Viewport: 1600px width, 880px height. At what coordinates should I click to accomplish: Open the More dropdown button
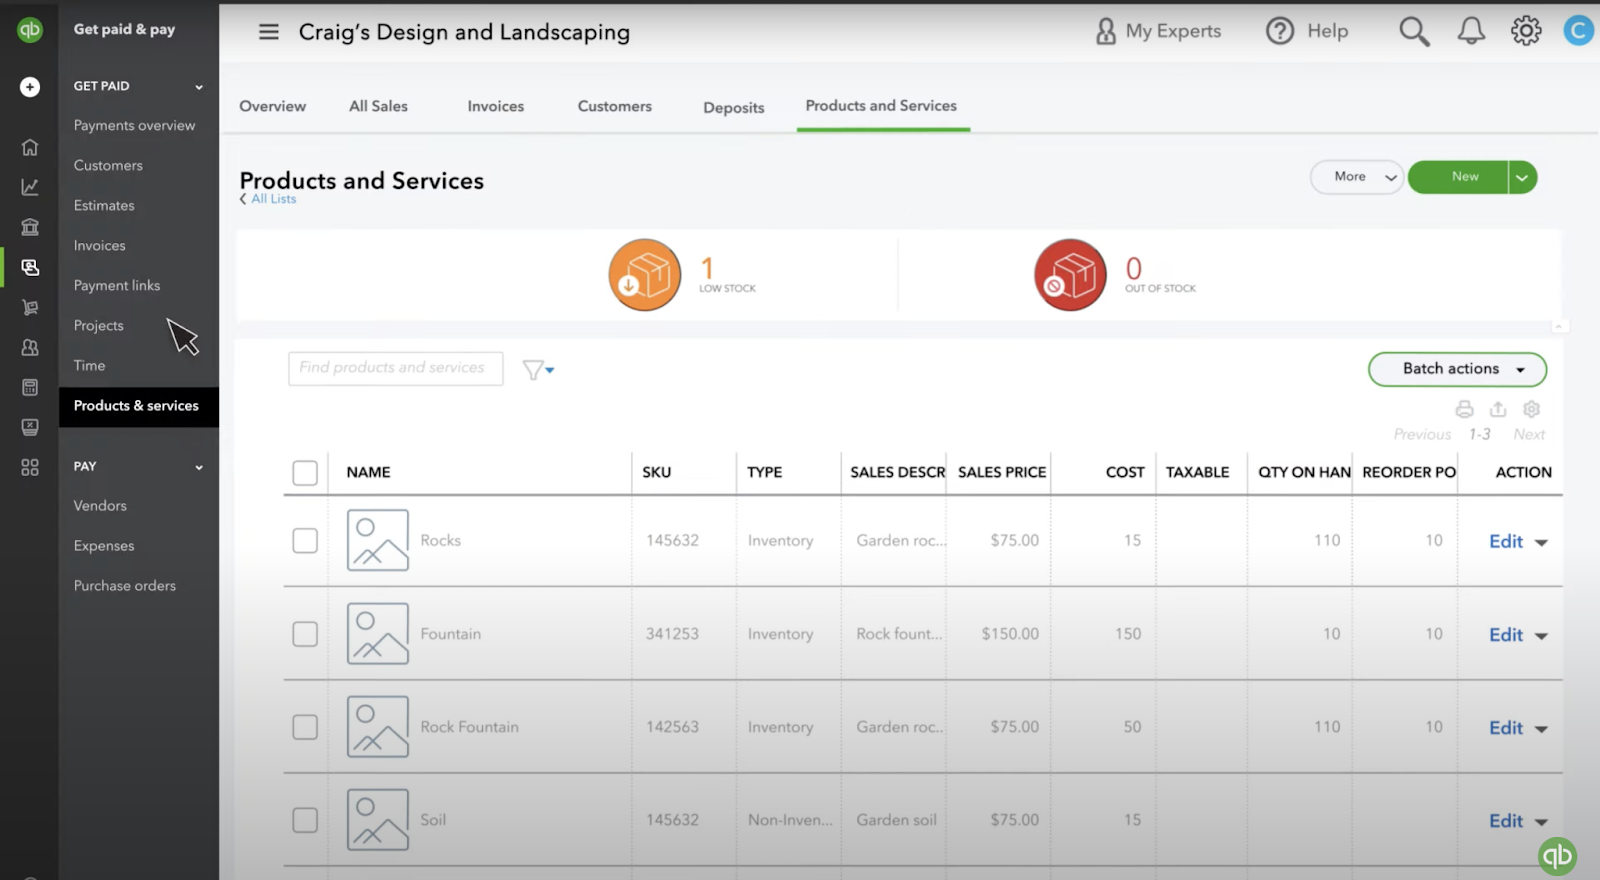coord(1356,177)
